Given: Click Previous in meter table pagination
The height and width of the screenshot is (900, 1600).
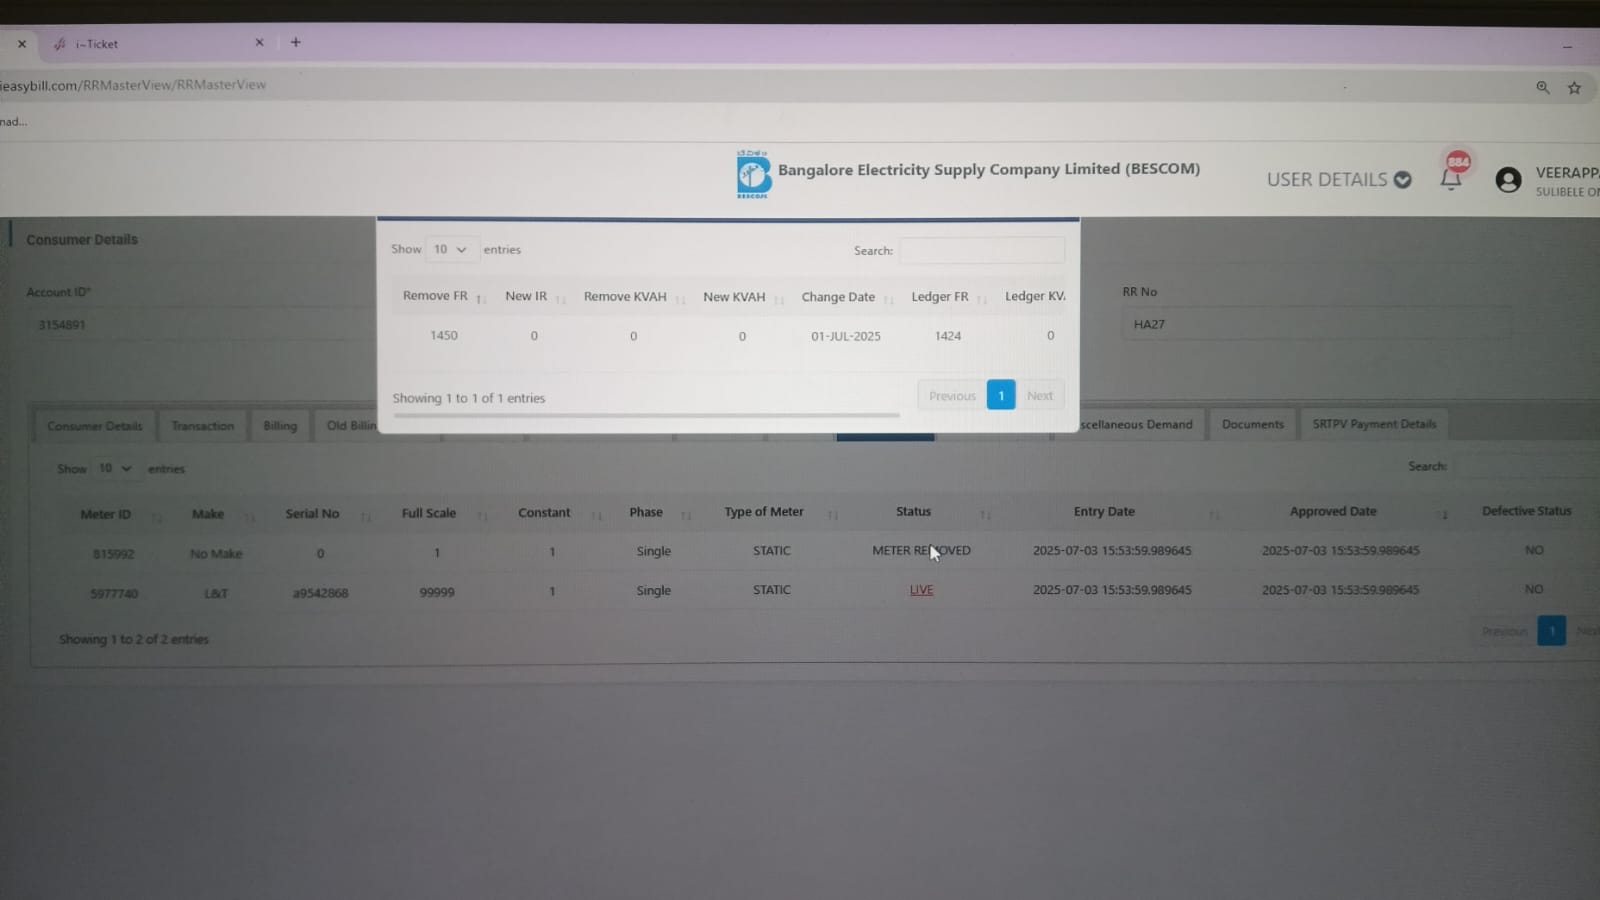Looking at the screenshot, I should pos(1504,632).
